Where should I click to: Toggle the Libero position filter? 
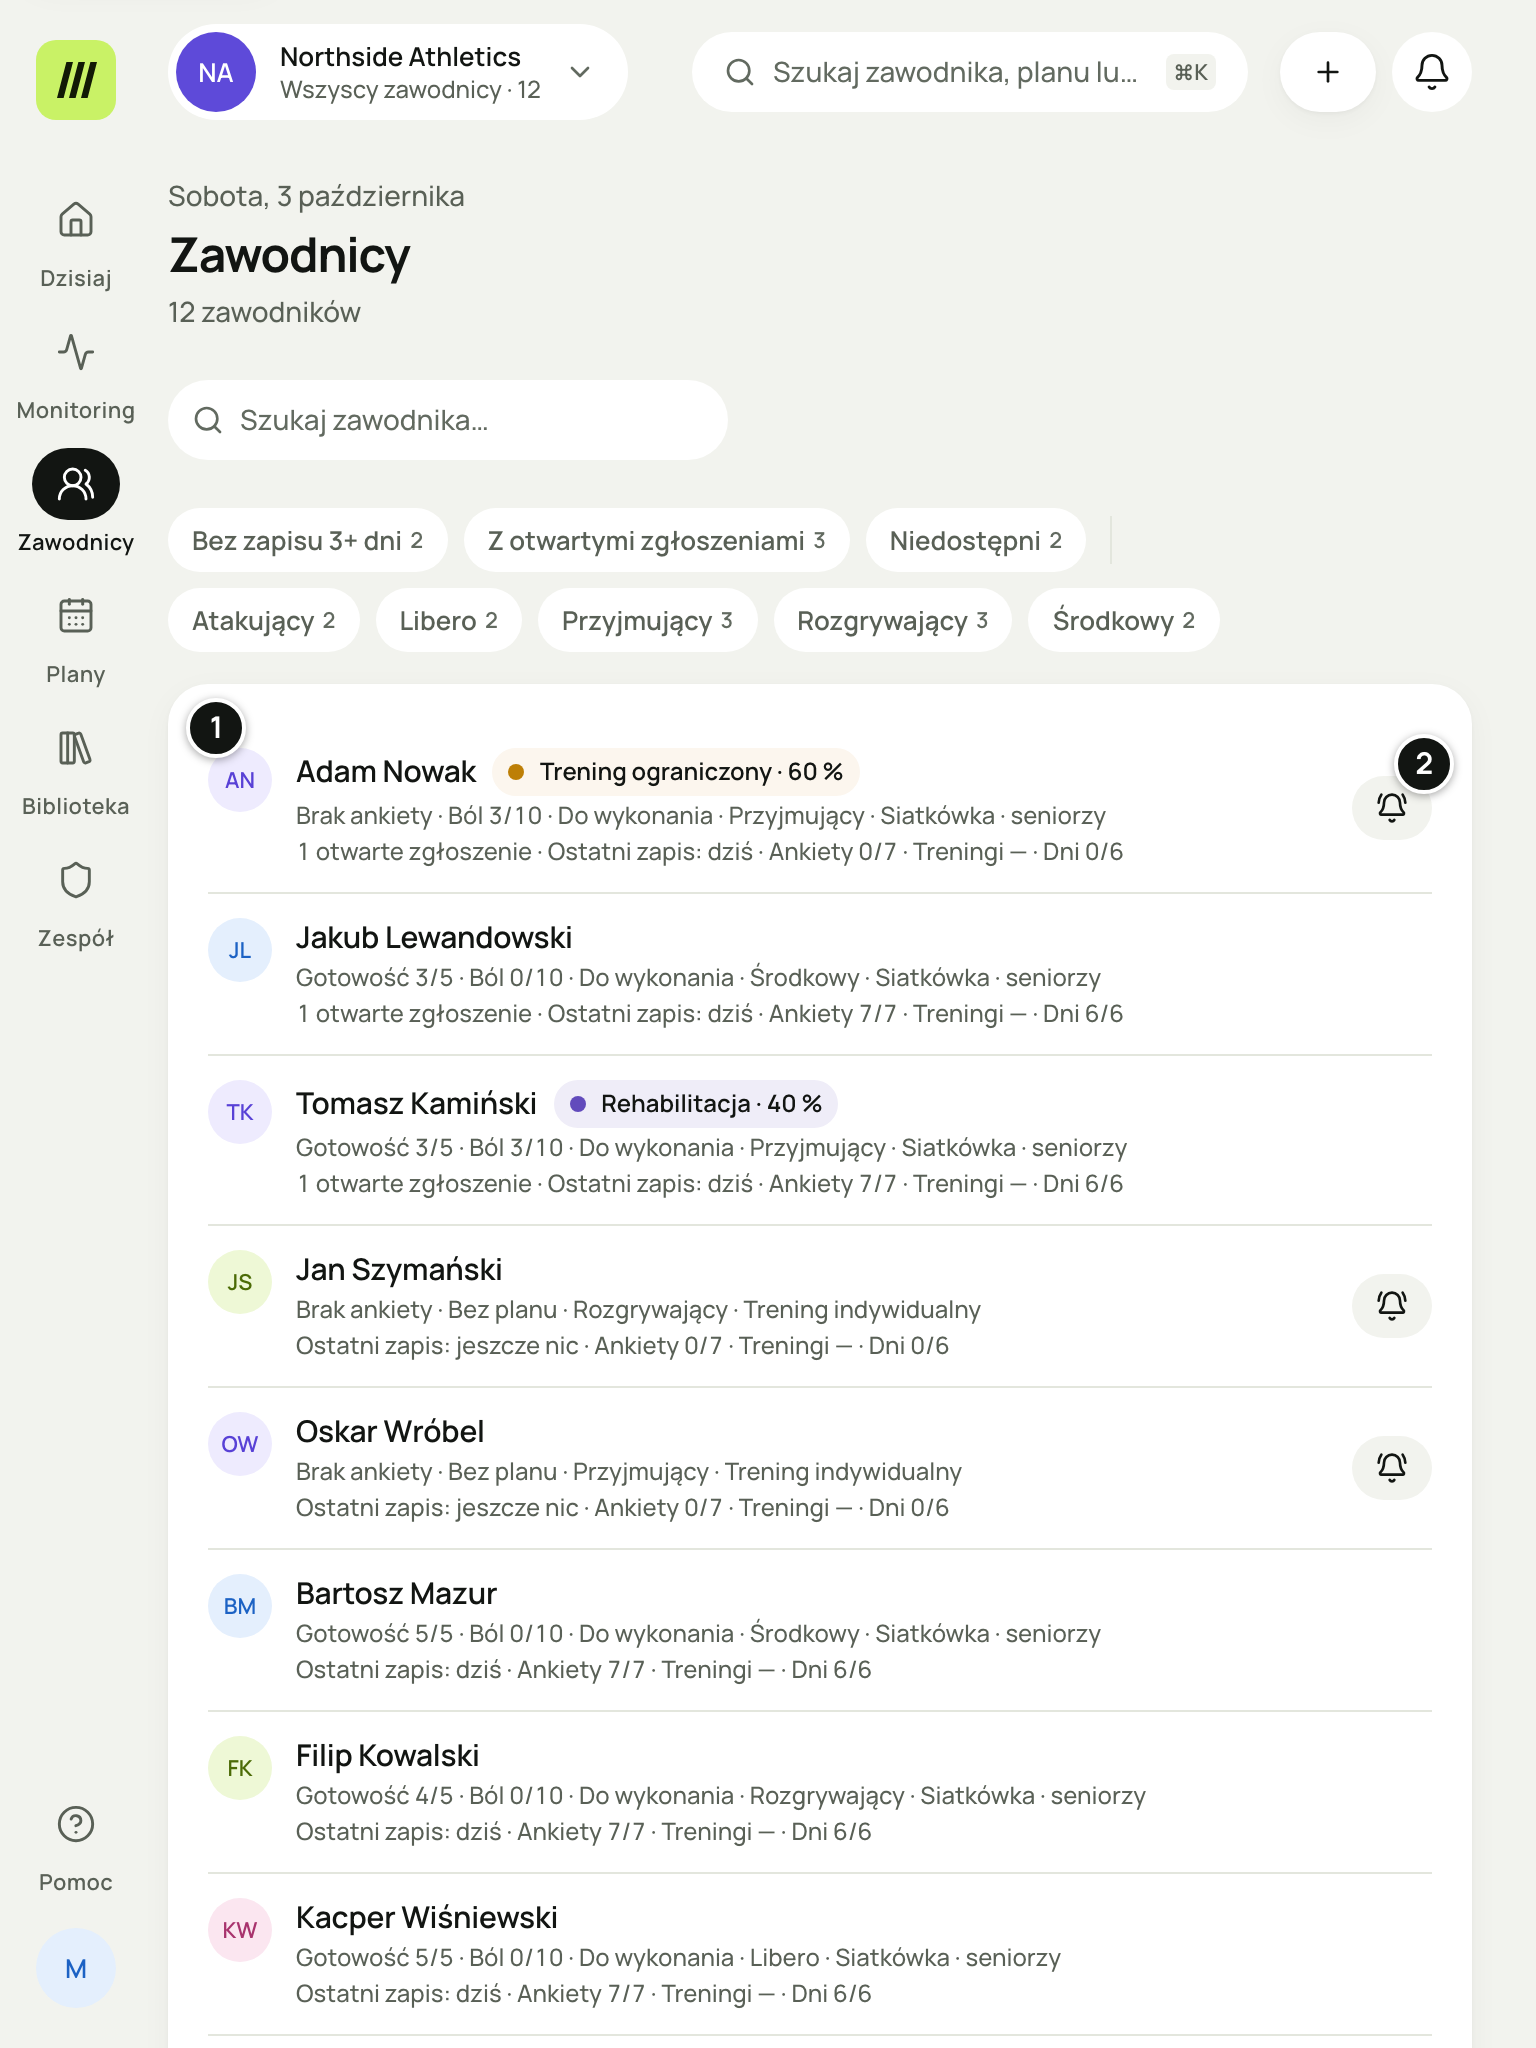click(x=449, y=620)
